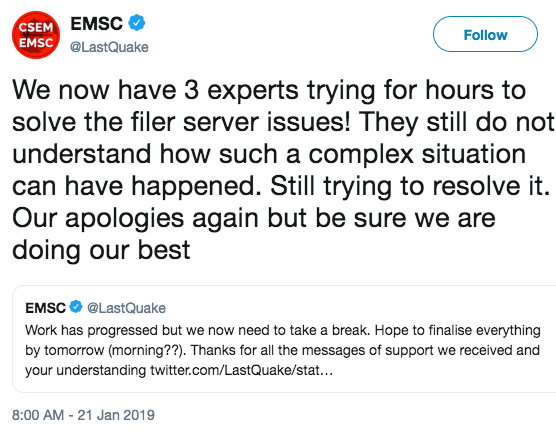Follow the EMSC account
Image resolution: width=556 pixels, height=437 pixels.
[485, 34]
